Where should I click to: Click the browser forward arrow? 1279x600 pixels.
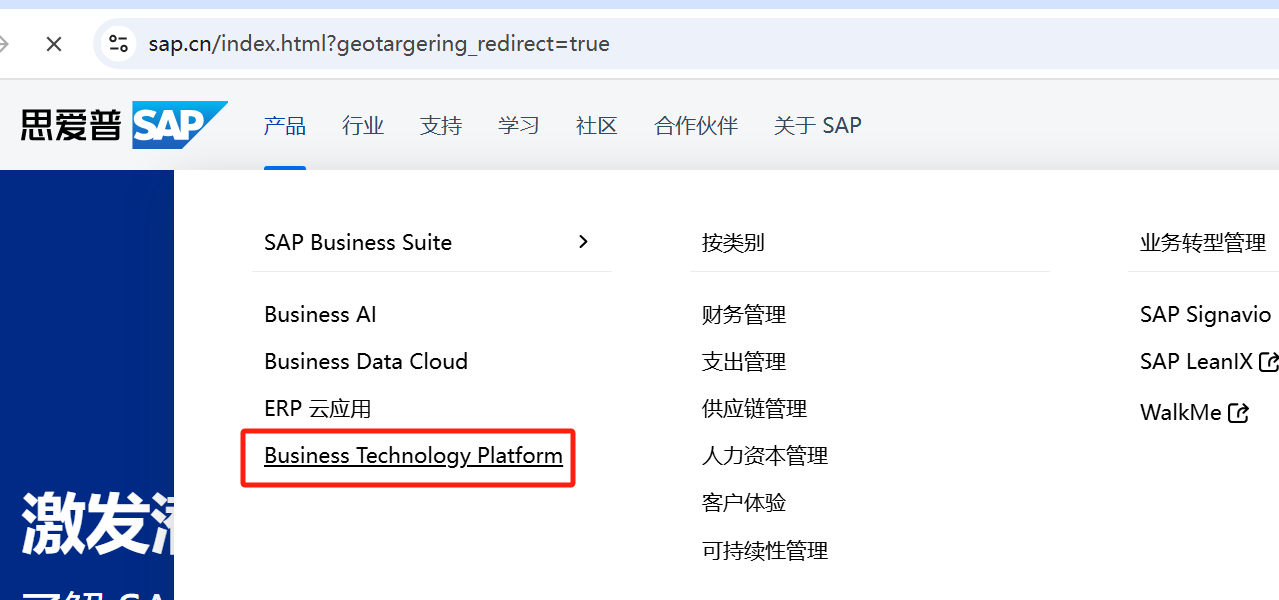click(x=4, y=44)
